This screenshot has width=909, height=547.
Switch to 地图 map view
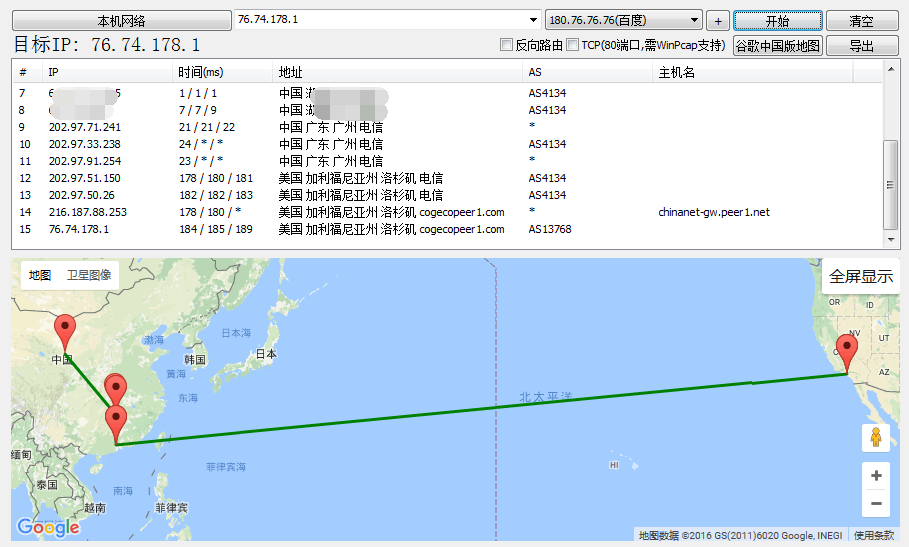coord(40,275)
